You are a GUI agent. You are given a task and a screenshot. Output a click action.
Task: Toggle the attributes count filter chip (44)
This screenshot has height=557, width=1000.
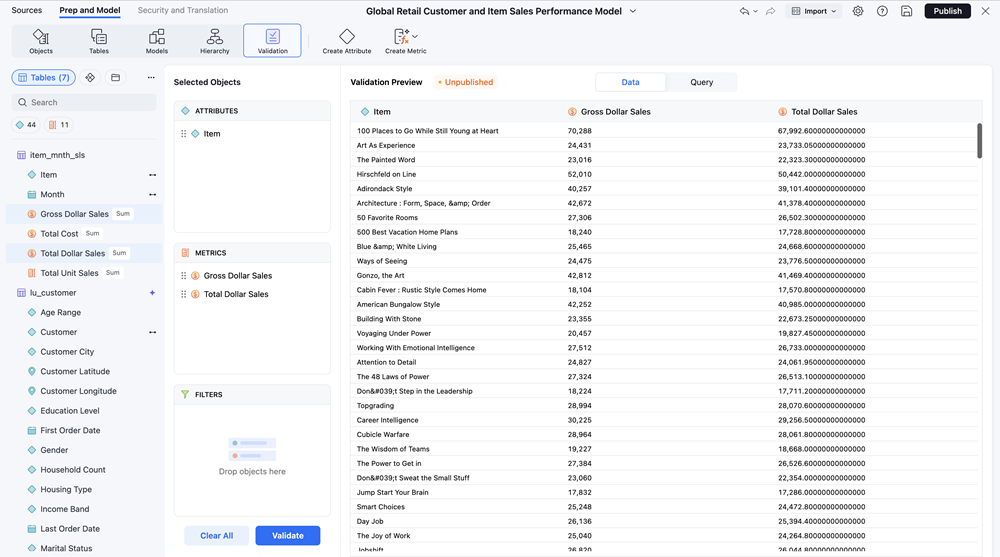pos(26,125)
